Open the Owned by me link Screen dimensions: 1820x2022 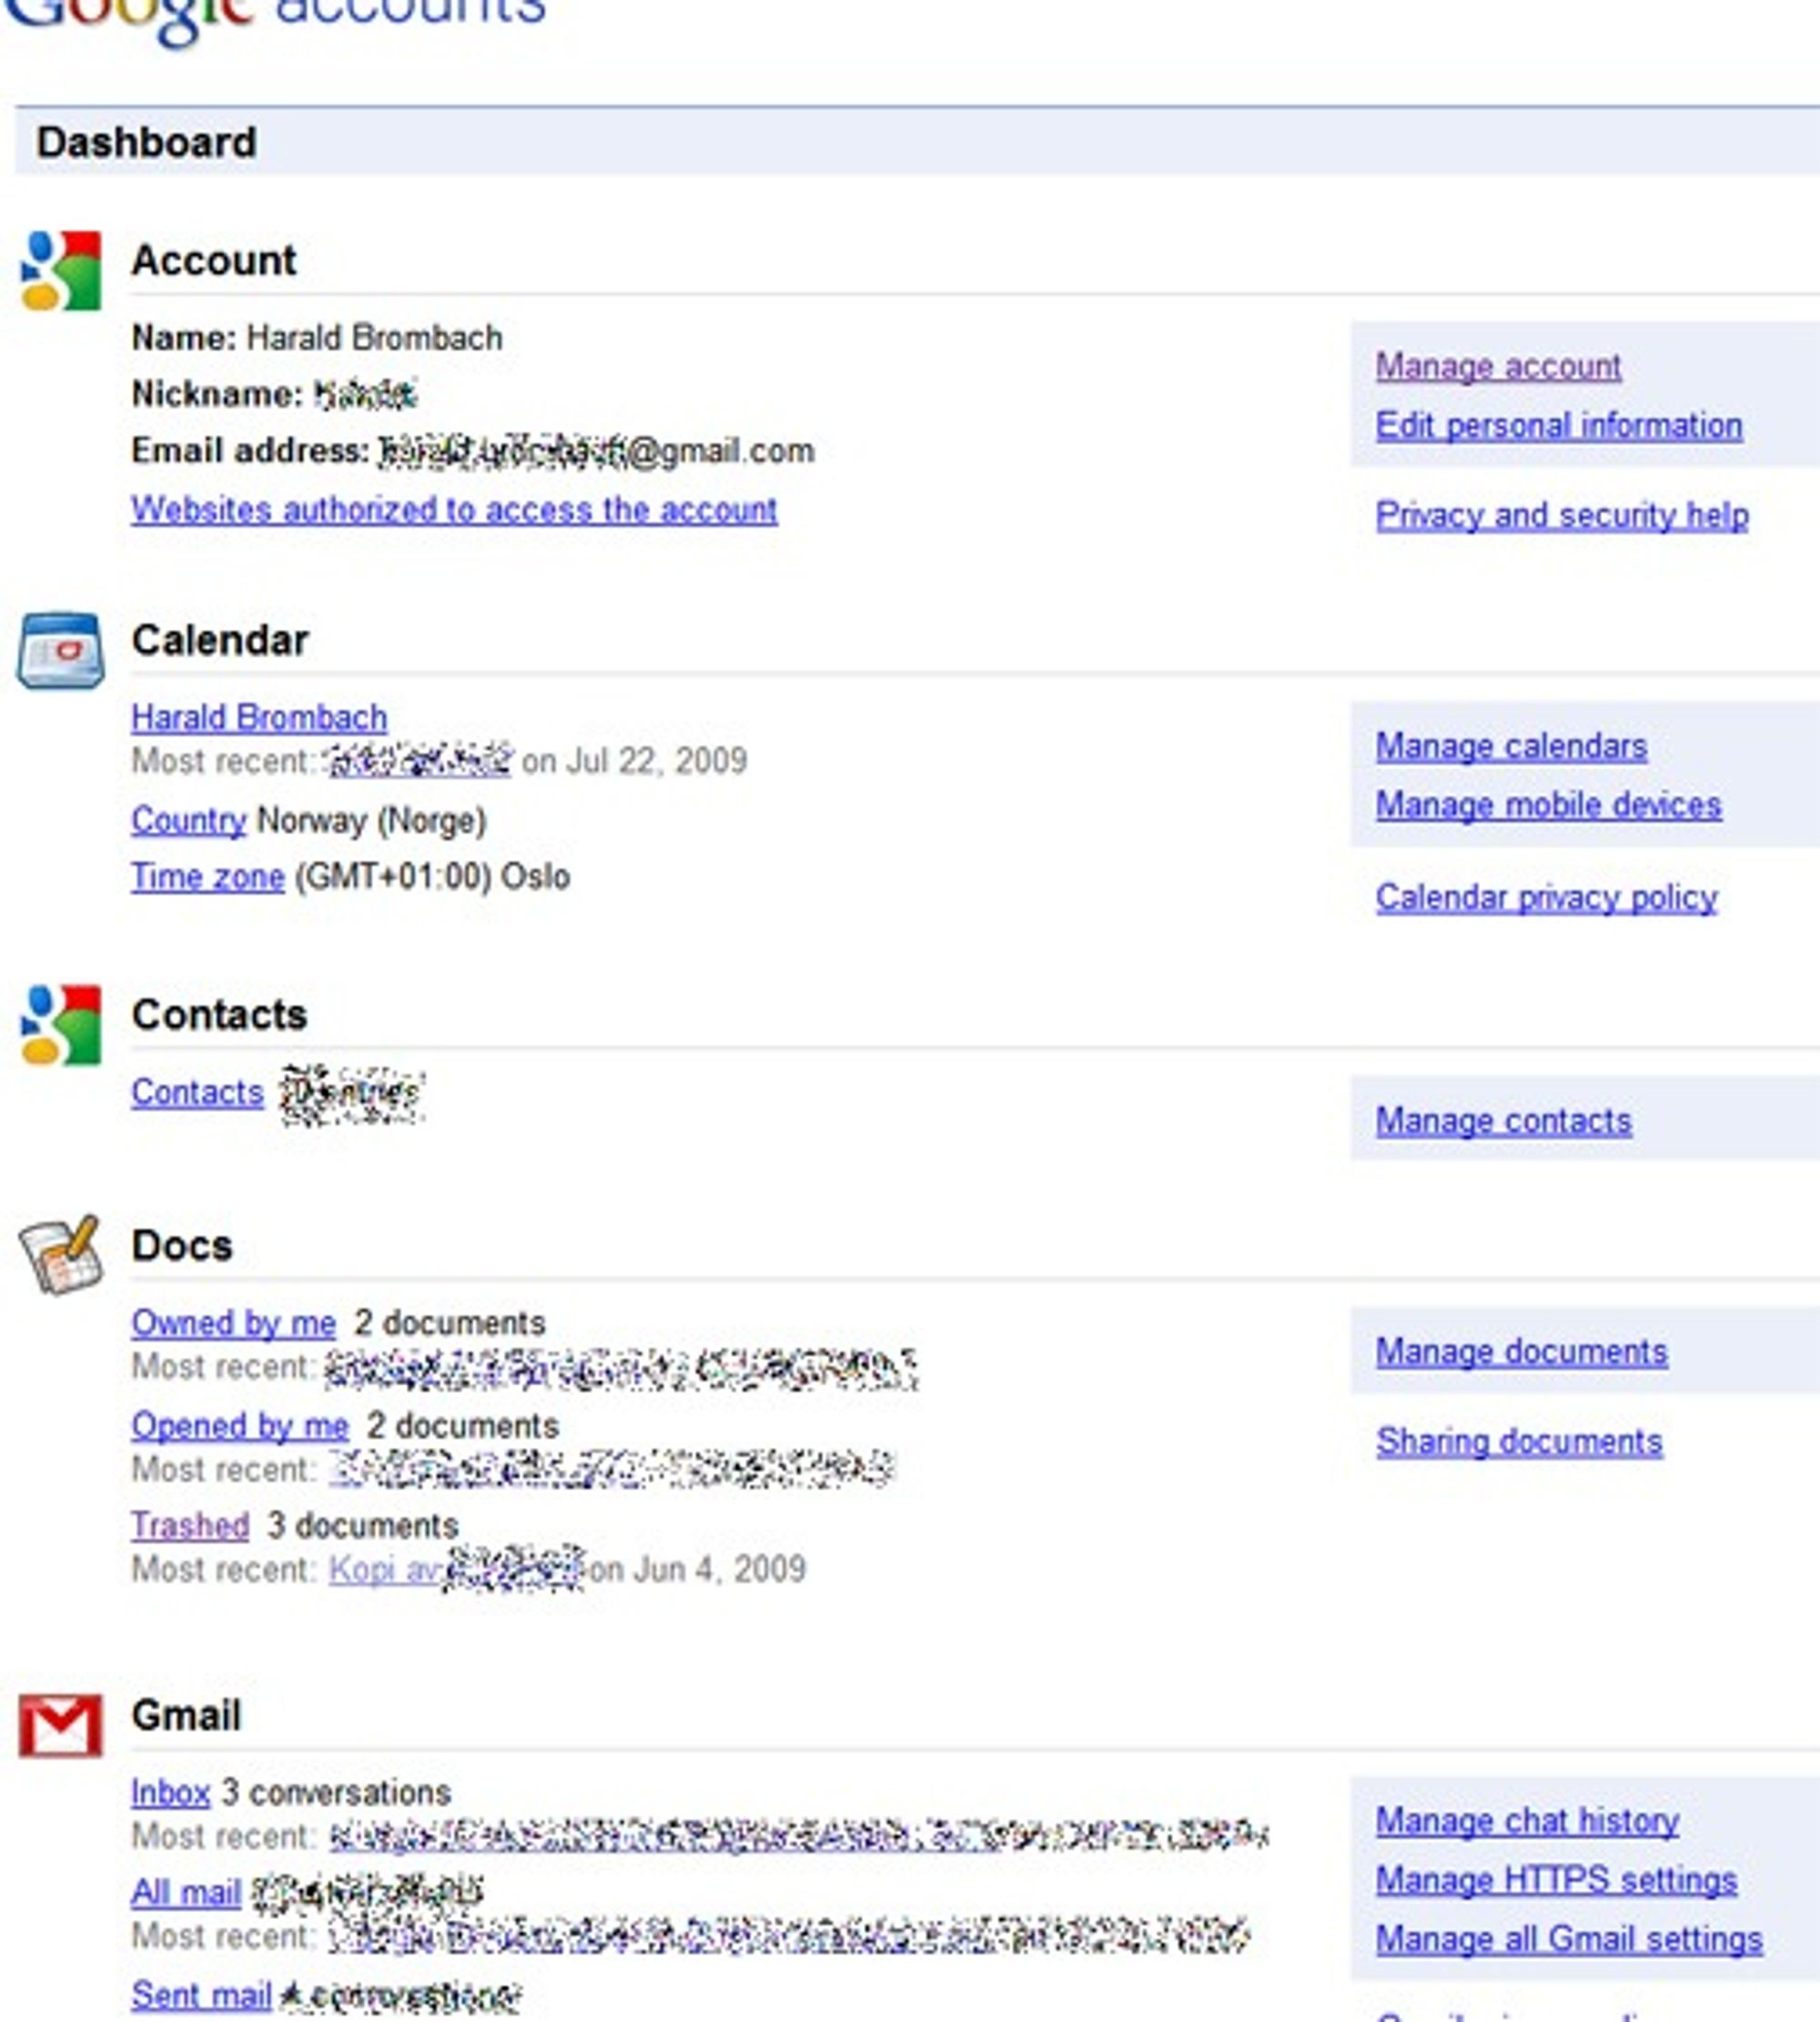coord(233,1324)
